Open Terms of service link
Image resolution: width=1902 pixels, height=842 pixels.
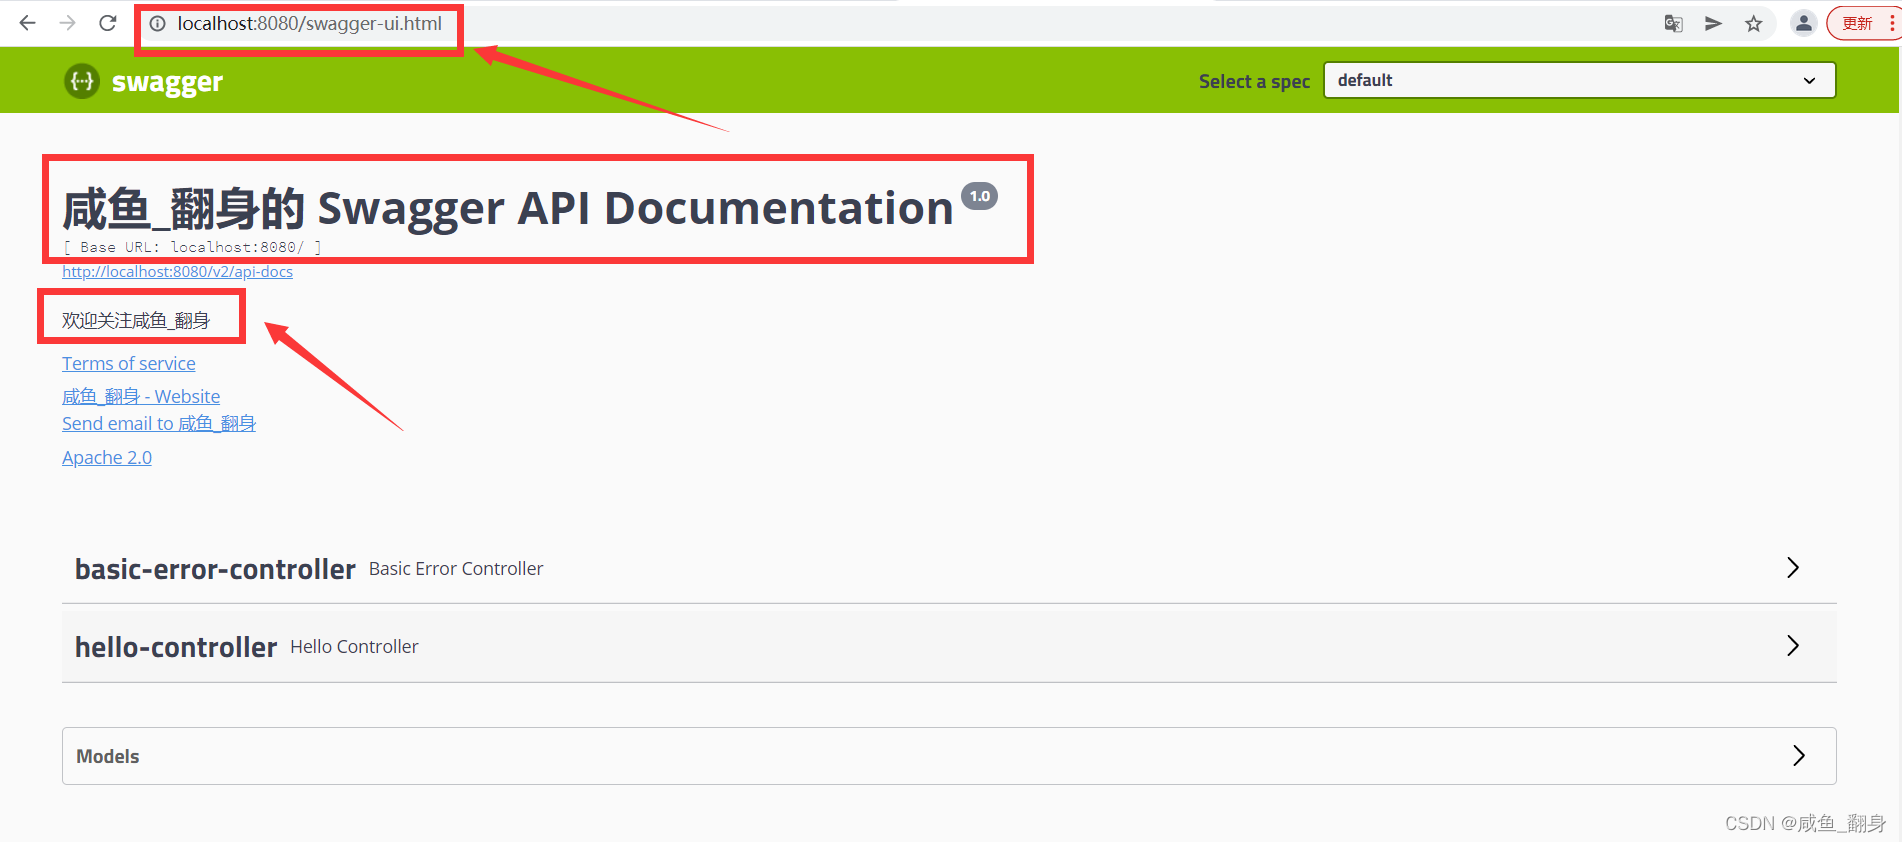[129, 364]
